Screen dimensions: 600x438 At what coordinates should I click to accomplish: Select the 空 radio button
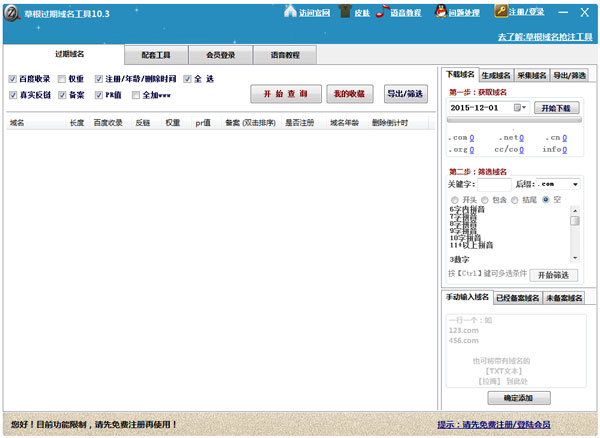[546, 200]
